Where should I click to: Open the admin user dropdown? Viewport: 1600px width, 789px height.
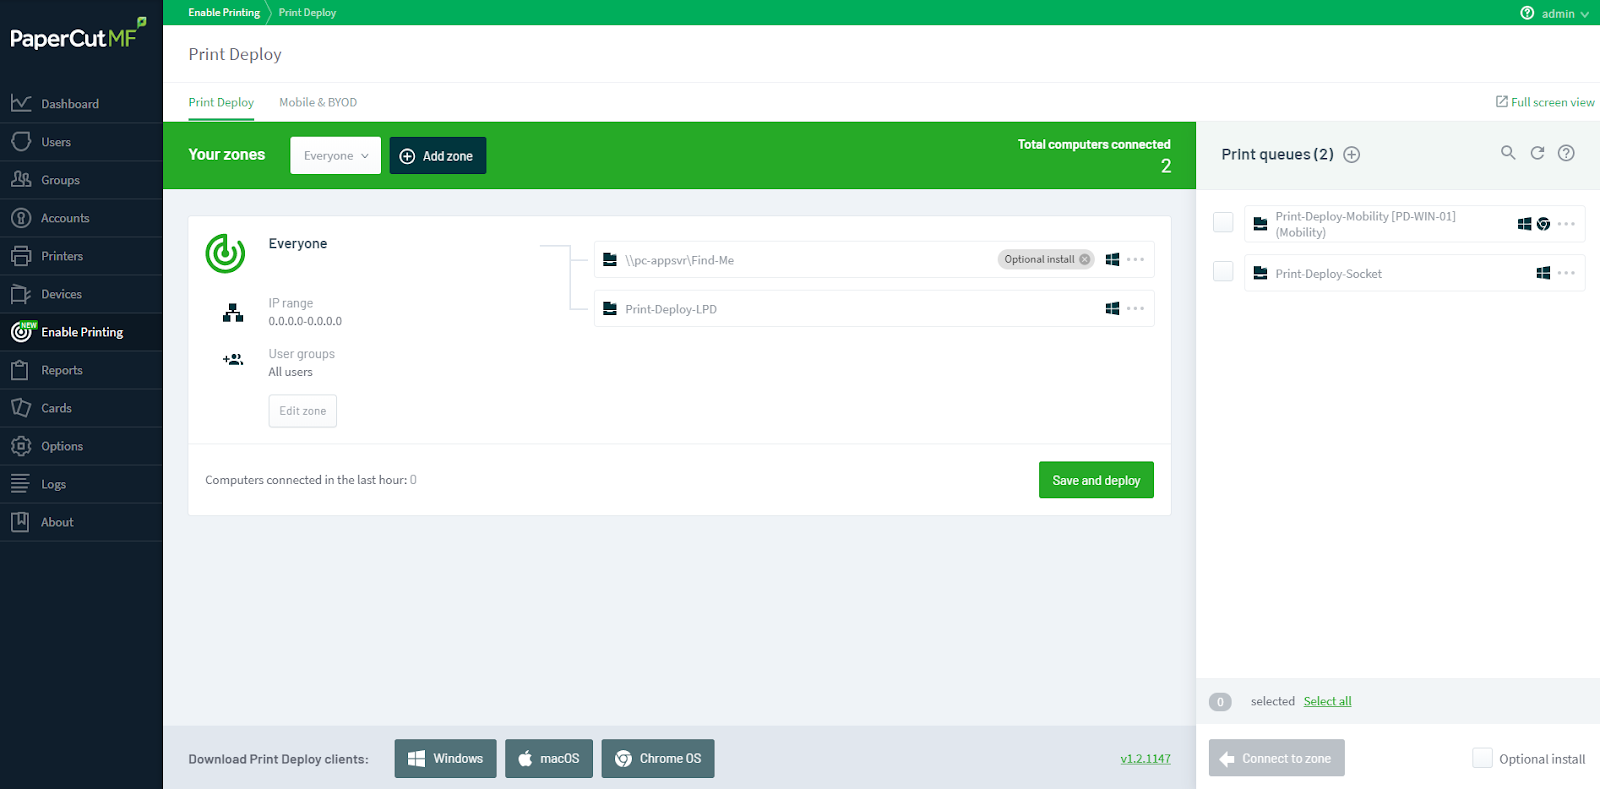[1565, 13]
